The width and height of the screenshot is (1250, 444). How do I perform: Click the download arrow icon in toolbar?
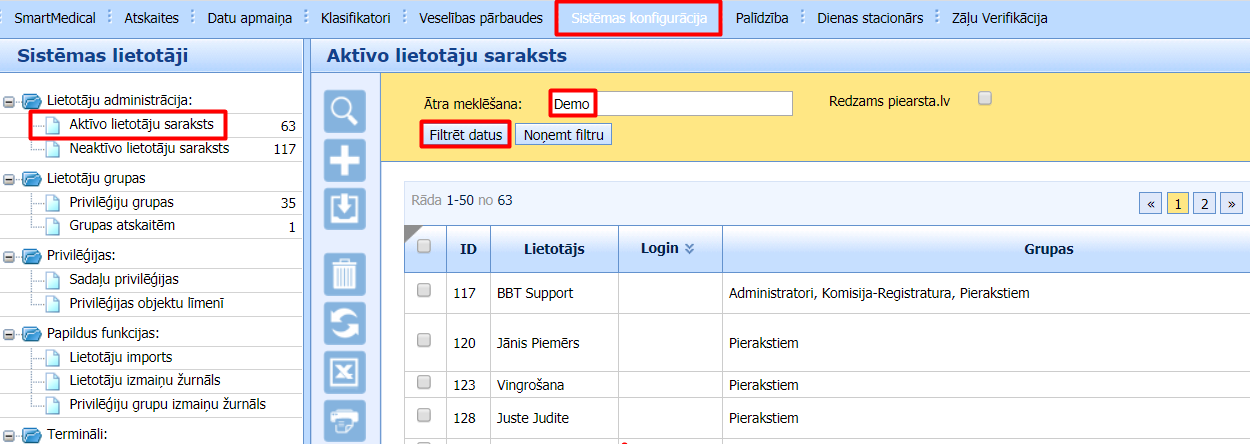(x=345, y=209)
